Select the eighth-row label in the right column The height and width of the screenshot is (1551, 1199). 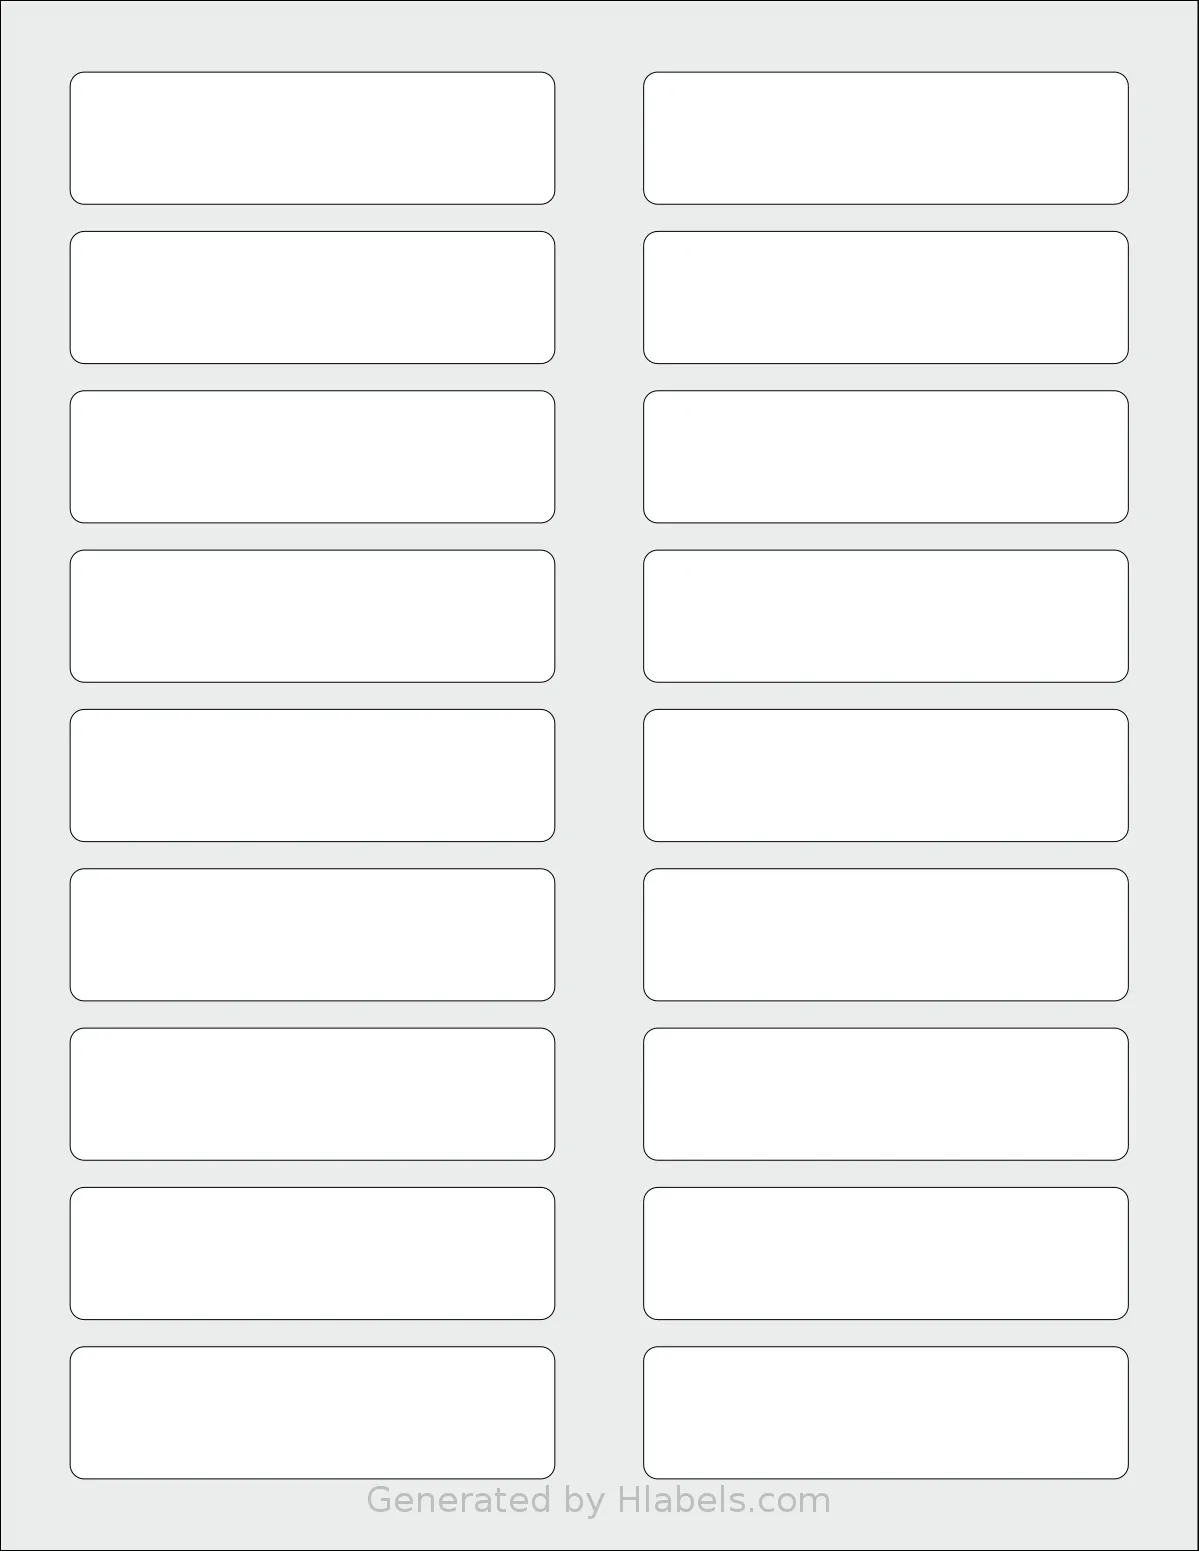[886, 1253]
